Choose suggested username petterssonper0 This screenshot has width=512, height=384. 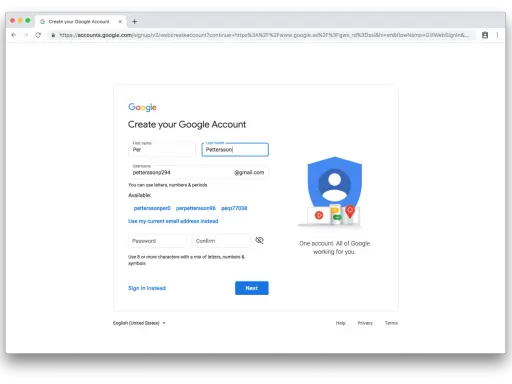[x=152, y=208]
